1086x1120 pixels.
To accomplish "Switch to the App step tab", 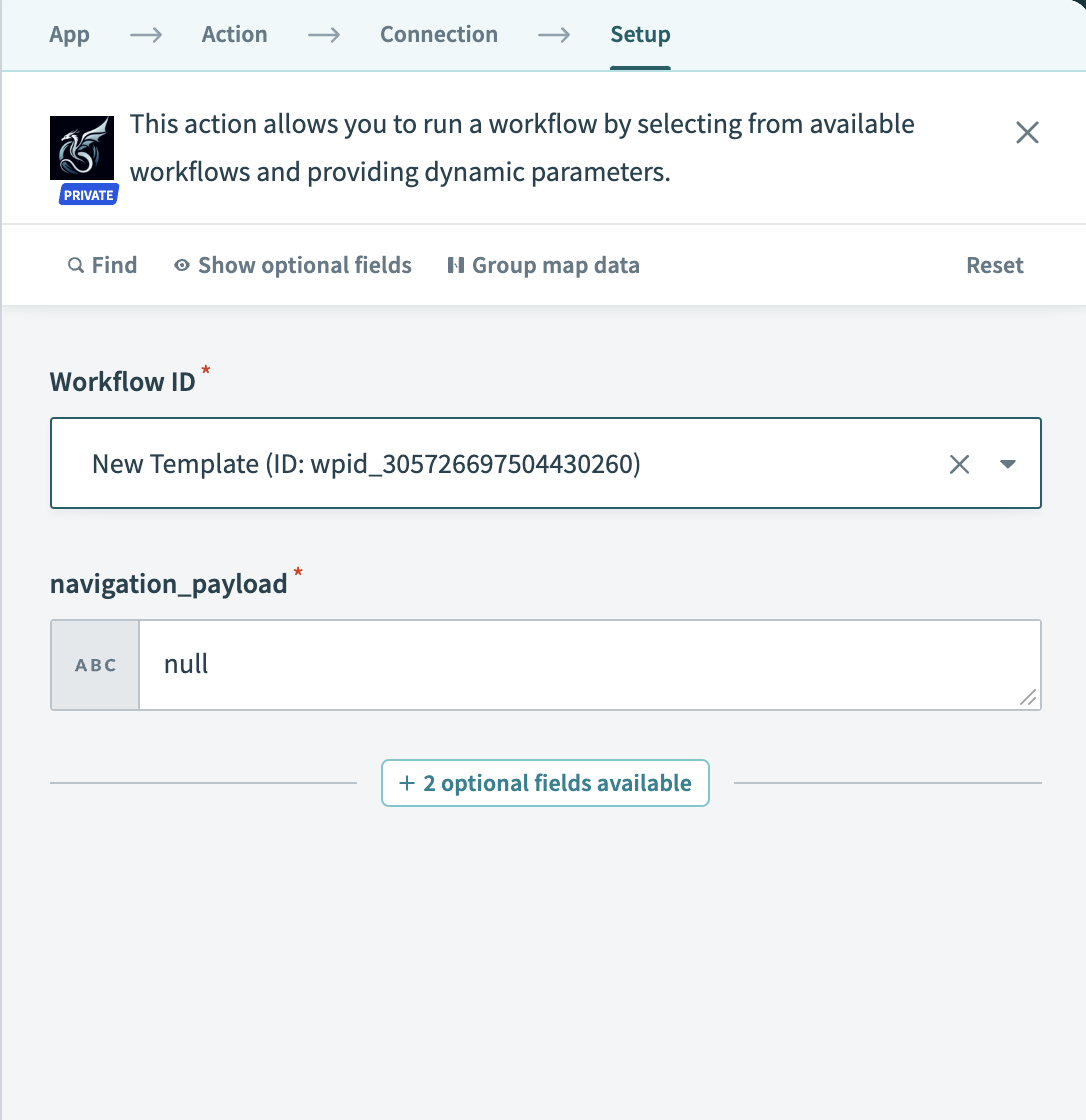I will [x=70, y=35].
